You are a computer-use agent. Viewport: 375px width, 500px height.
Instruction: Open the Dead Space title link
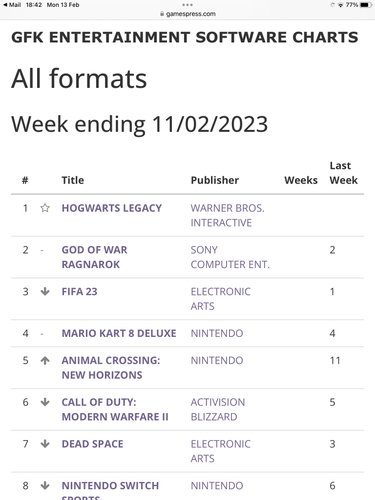(x=92, y=444)
